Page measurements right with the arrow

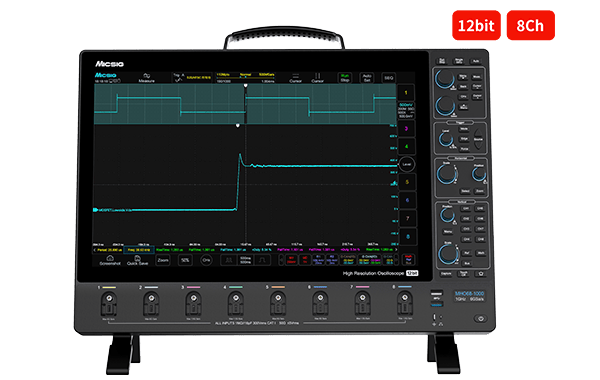pyautogui.click(x=396, y=250)
